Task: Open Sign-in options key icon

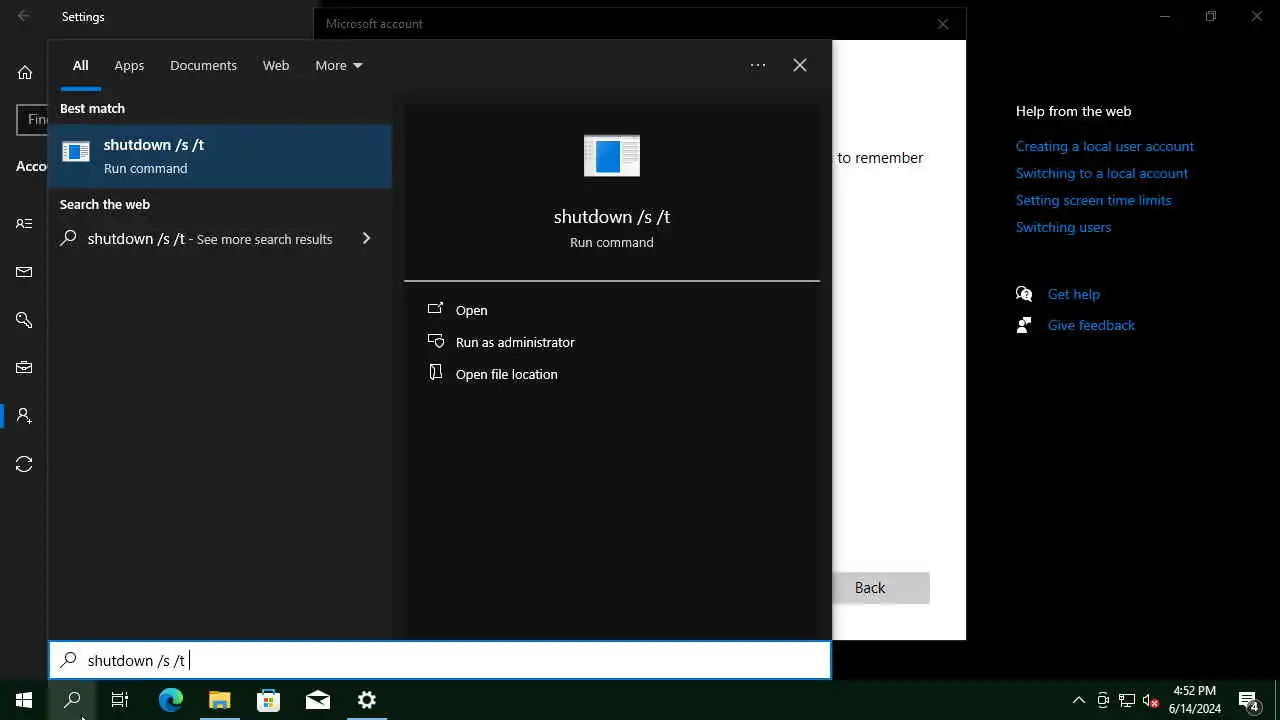Action: (x=24, y=320)
